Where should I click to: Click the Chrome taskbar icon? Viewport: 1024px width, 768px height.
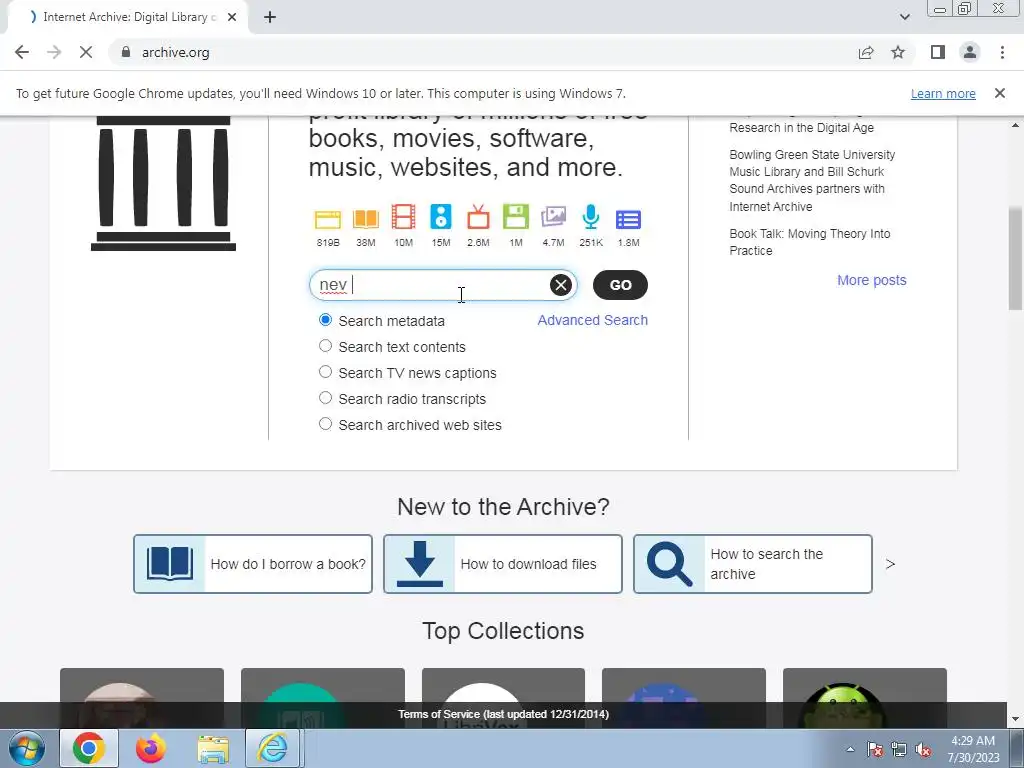(89, 748)
